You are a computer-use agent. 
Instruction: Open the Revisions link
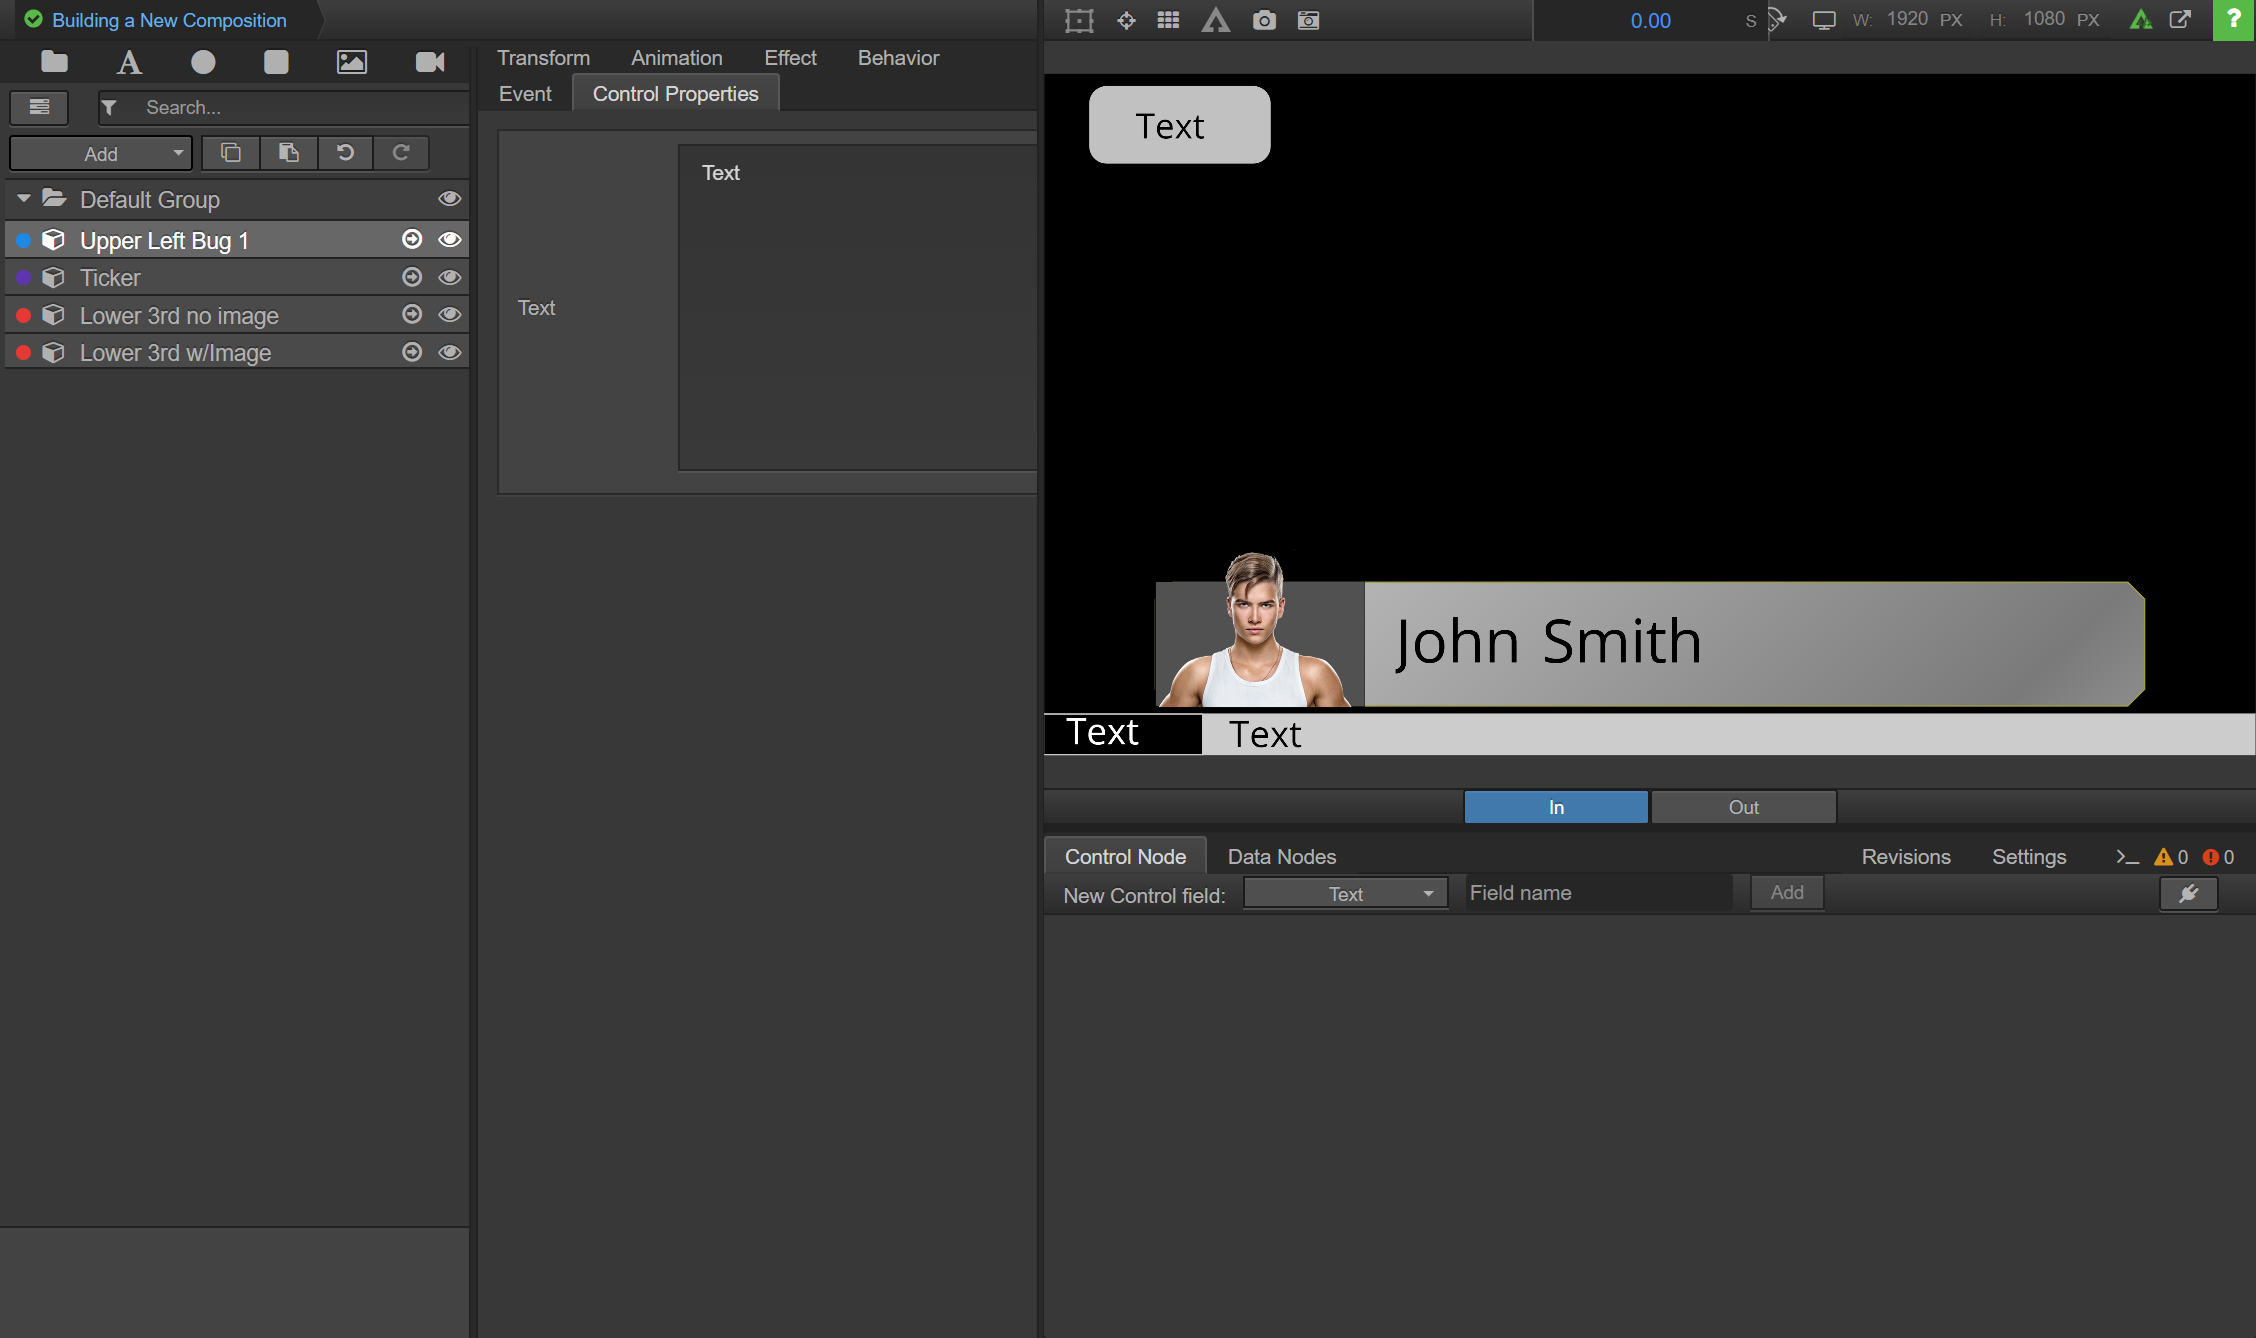1905,857
